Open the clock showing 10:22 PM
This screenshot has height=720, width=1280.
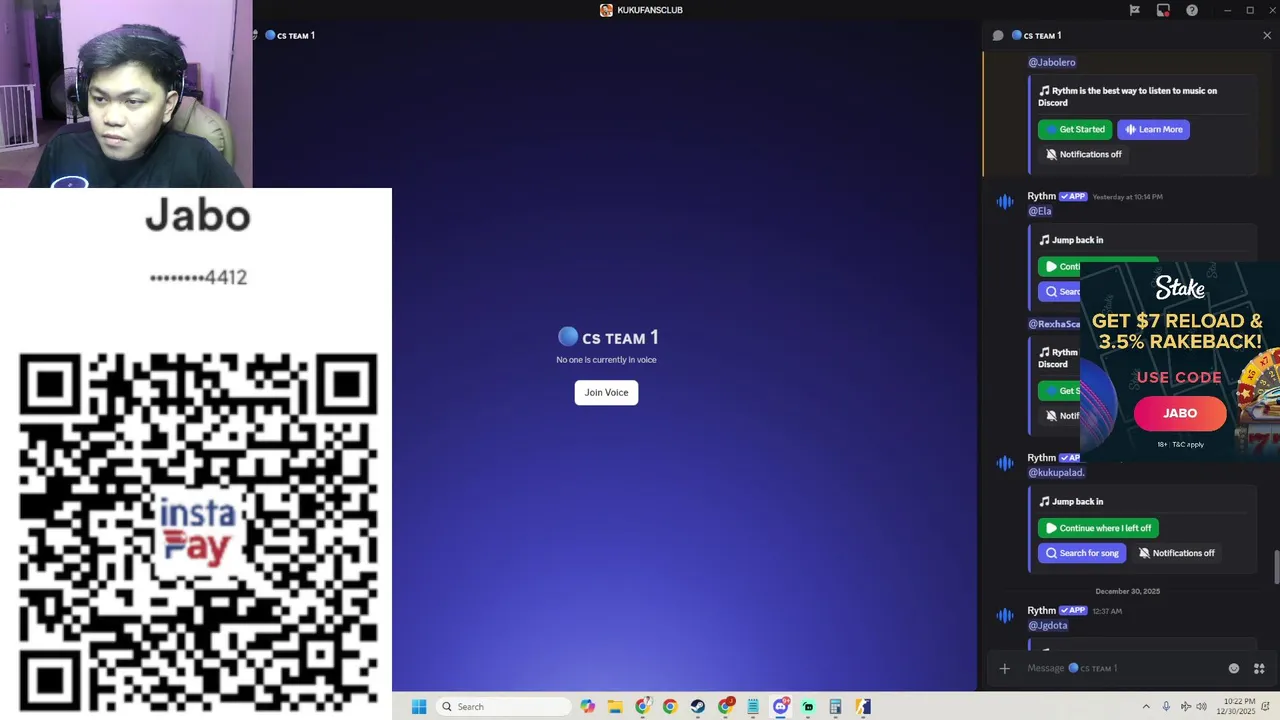1237,707
